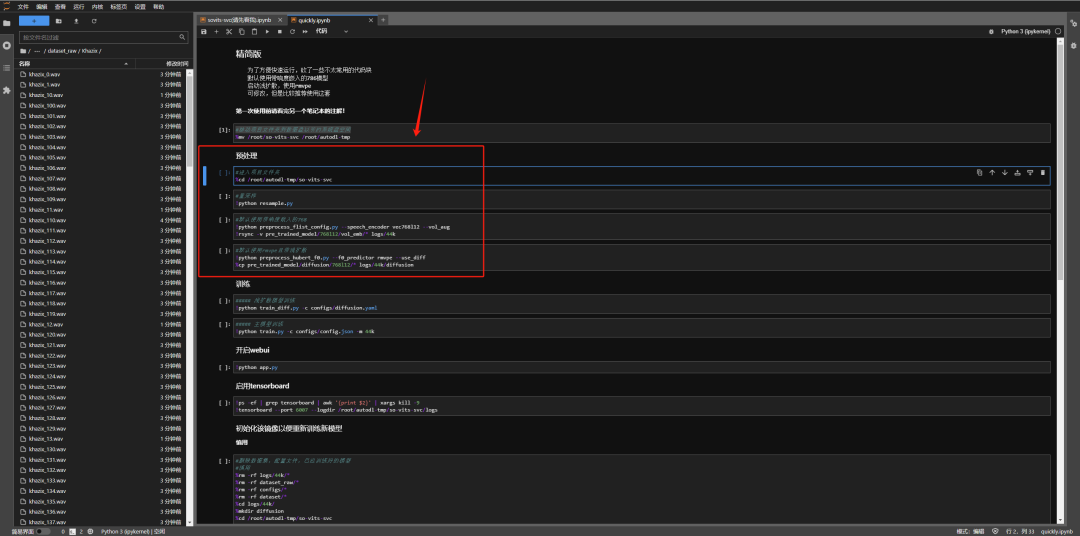Click the dataset_raw breadcrumb link
The height and width of the screenshot is (536, 1080).
(63, 51)
